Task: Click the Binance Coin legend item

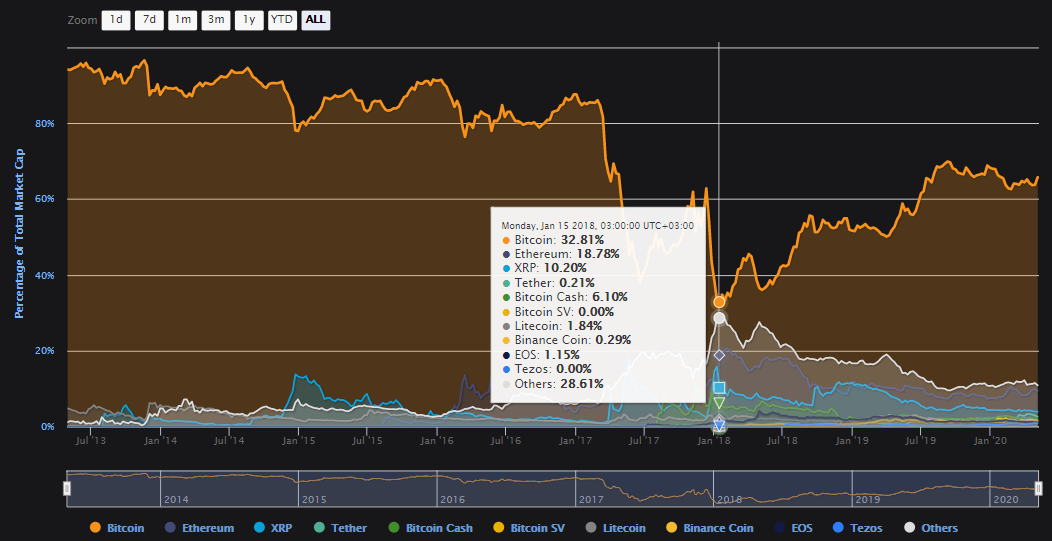Action: pos(708,528)
